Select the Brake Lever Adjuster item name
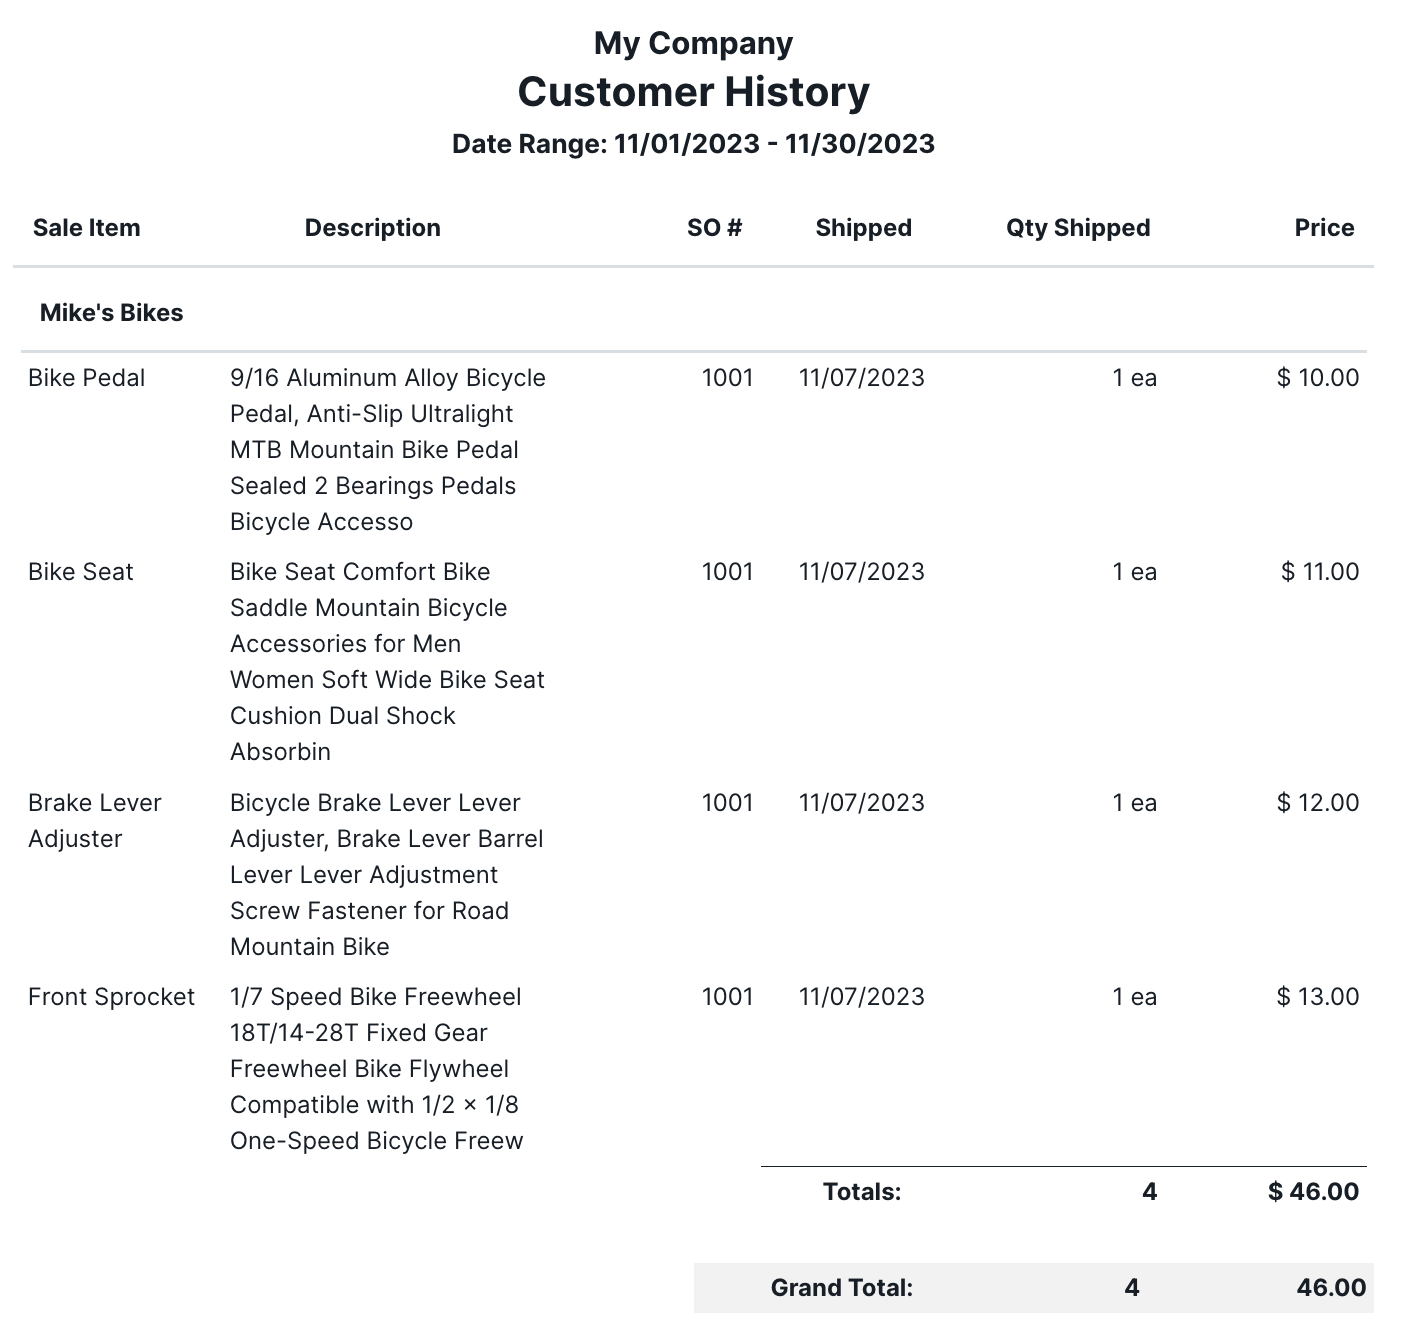The image size is (1402, 1334). pos(95,821)
